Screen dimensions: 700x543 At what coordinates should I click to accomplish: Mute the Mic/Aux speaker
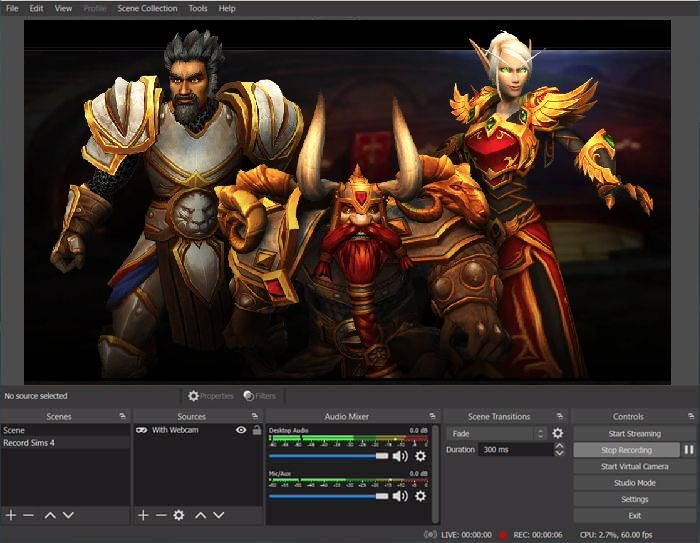400,496
